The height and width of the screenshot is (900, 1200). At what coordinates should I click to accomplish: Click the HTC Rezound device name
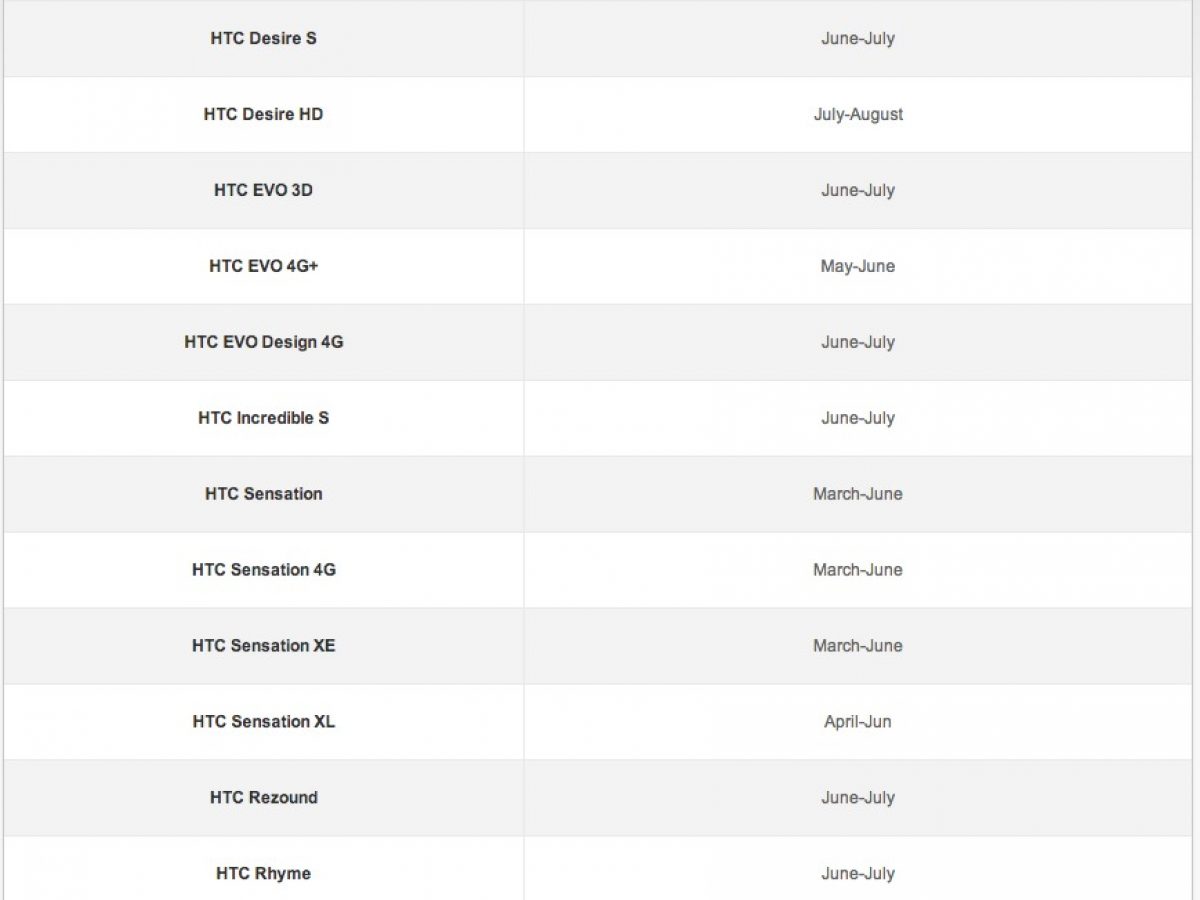(263, 799)
